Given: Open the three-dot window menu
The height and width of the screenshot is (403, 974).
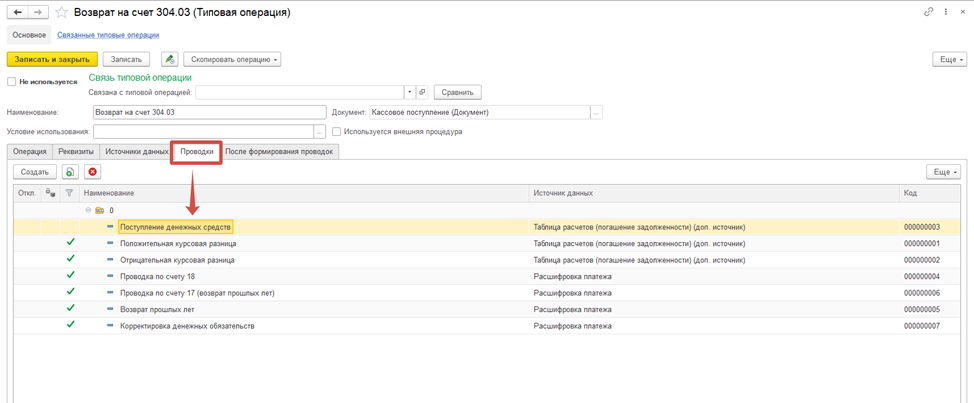Looking at the screenshot, I should [x=945, y=12].
